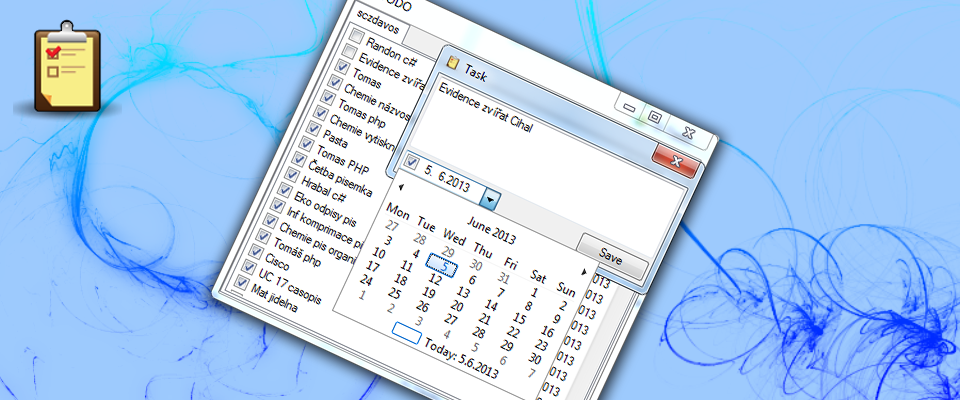Image resolution: width=960 pixels, height=400 pixels.
Task: Select day 15 in the June calendar
Action: (519, 319)
